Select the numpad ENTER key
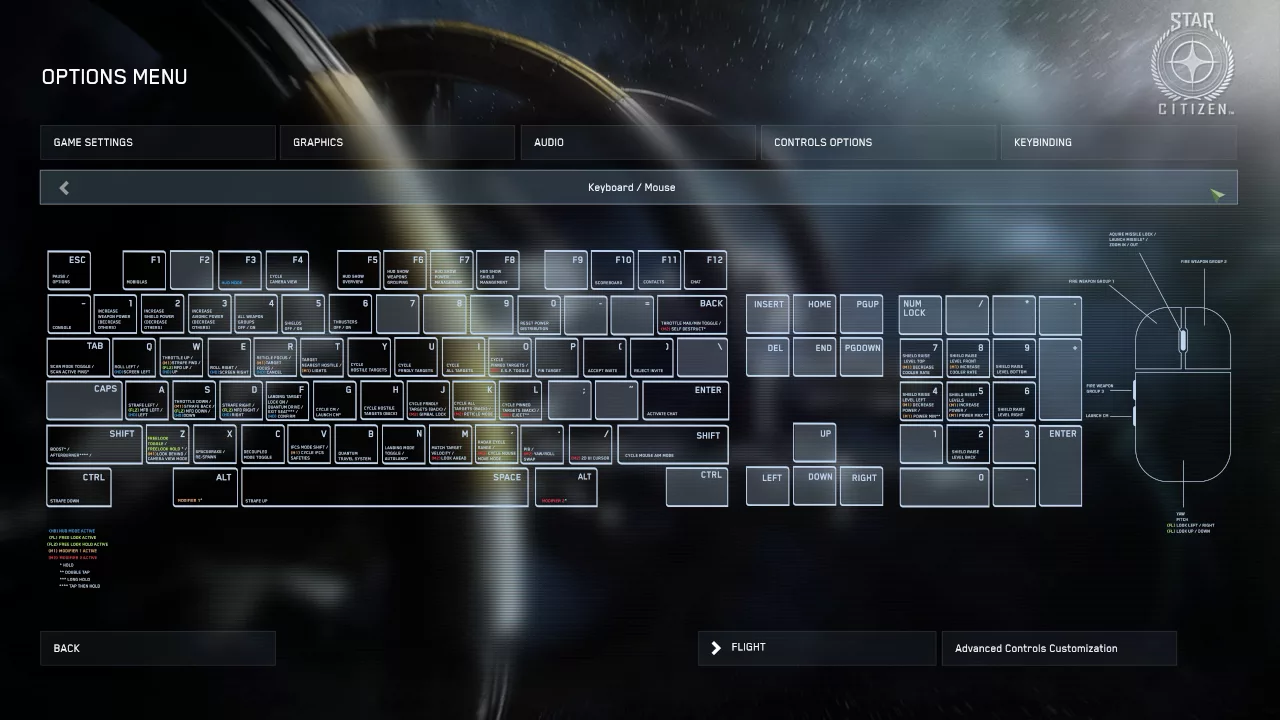Image resolution: width=1280 pixels, height=720 pixels. [1060, 465]
